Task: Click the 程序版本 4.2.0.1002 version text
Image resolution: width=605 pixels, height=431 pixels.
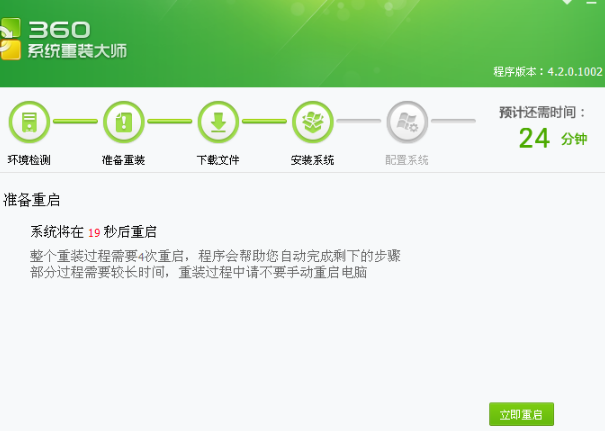Action: (x=547, y=72)
